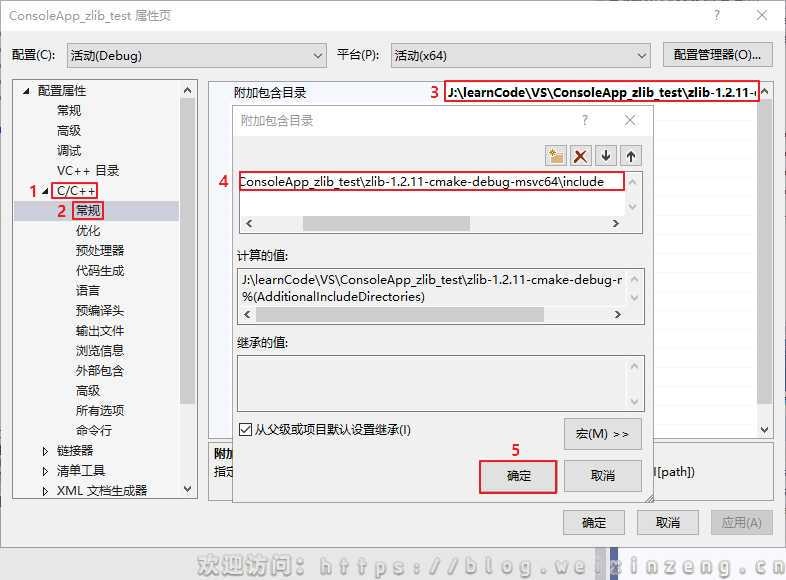Select 常规 under C/C++
Image resolution: width=786 pixels, height=580 pixels.
pyautogui.click(x=88, y=211)
